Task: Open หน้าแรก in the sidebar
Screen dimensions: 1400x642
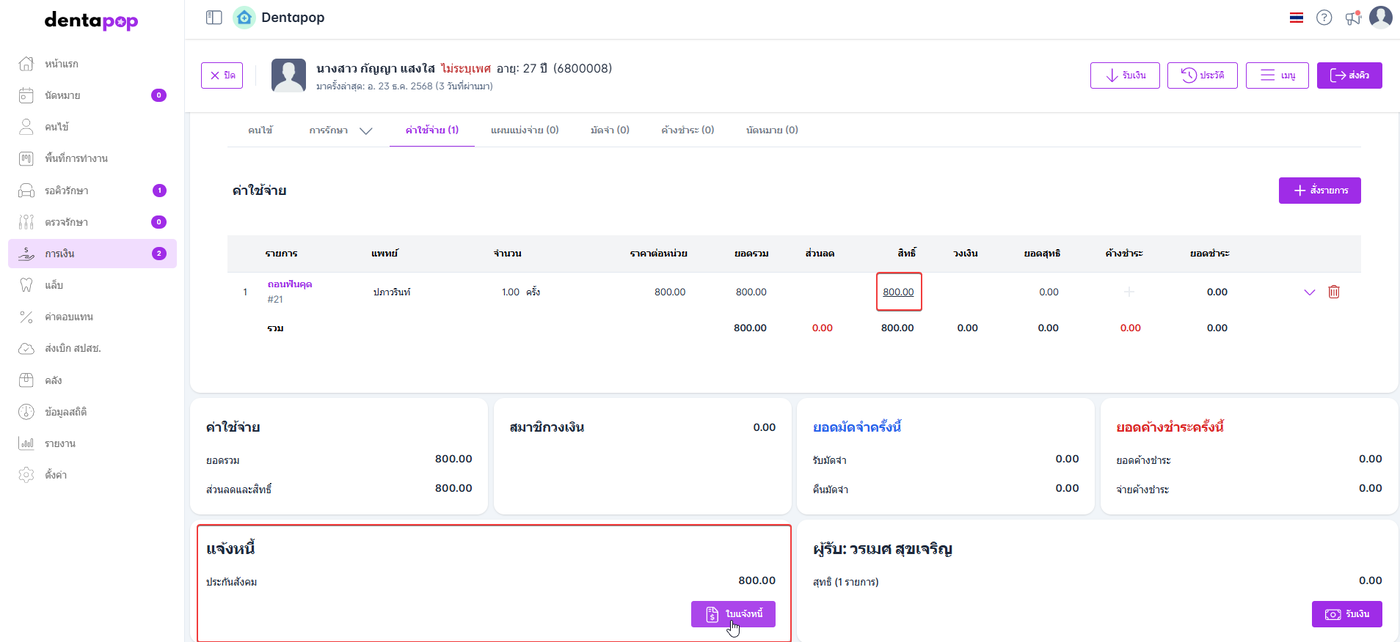Action: 92,64
